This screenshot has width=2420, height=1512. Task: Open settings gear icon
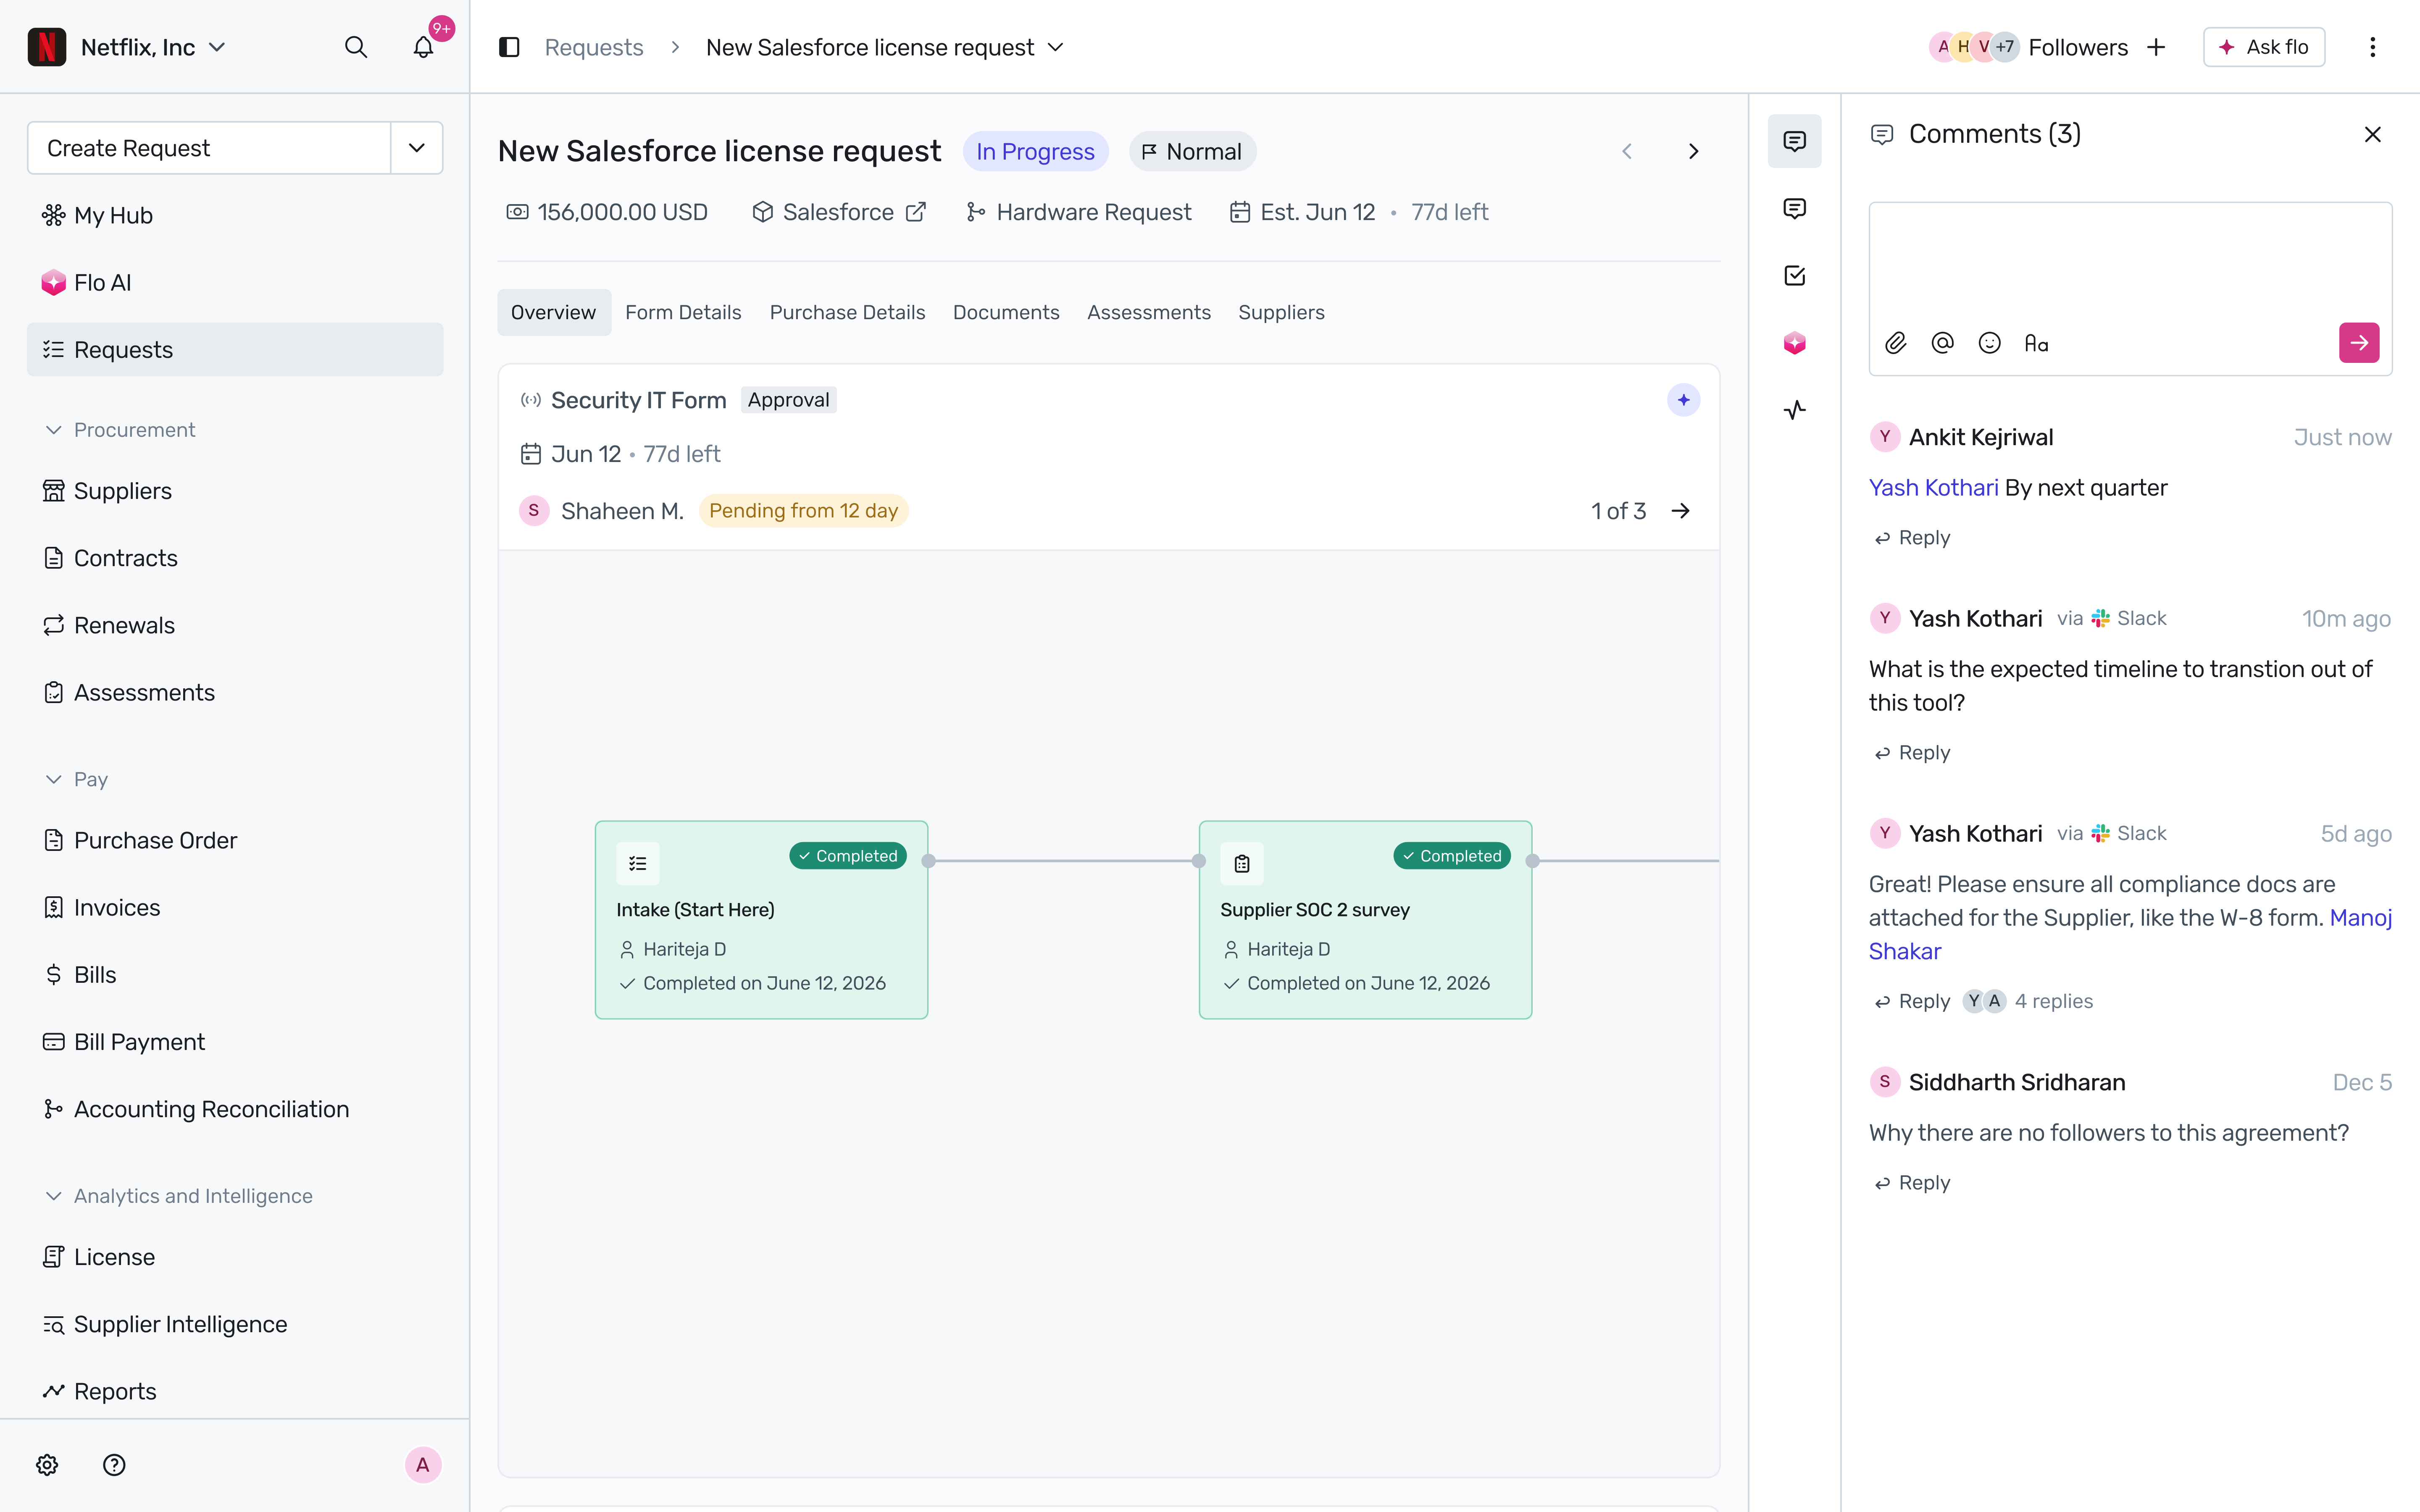(x=47, y=1465)
